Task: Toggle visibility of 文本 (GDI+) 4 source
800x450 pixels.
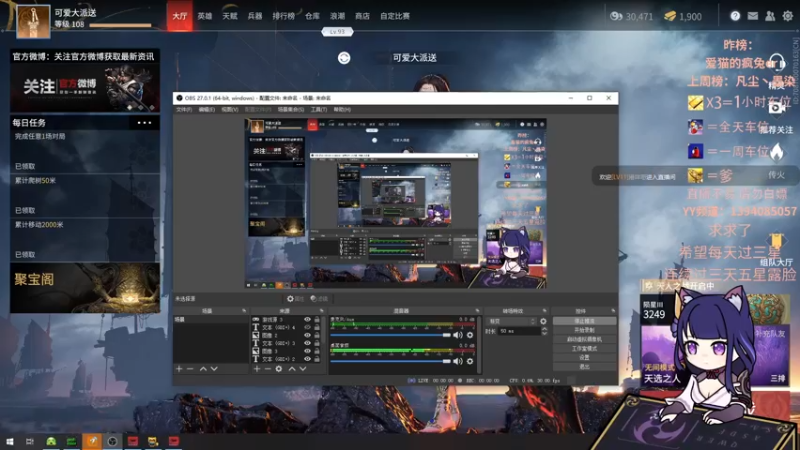Action: pyautogui.click(x=307, y=328)
